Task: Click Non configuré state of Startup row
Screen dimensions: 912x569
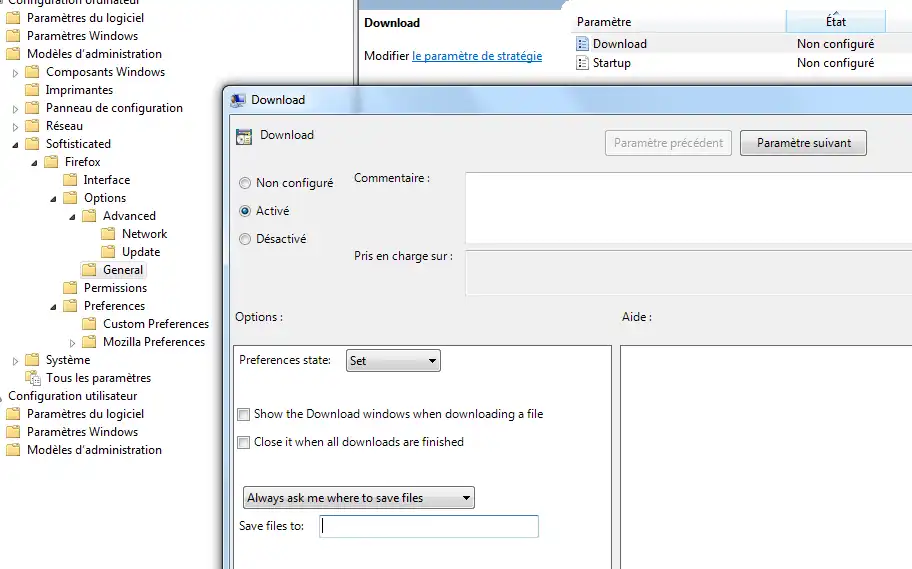Action: (835, 63)
